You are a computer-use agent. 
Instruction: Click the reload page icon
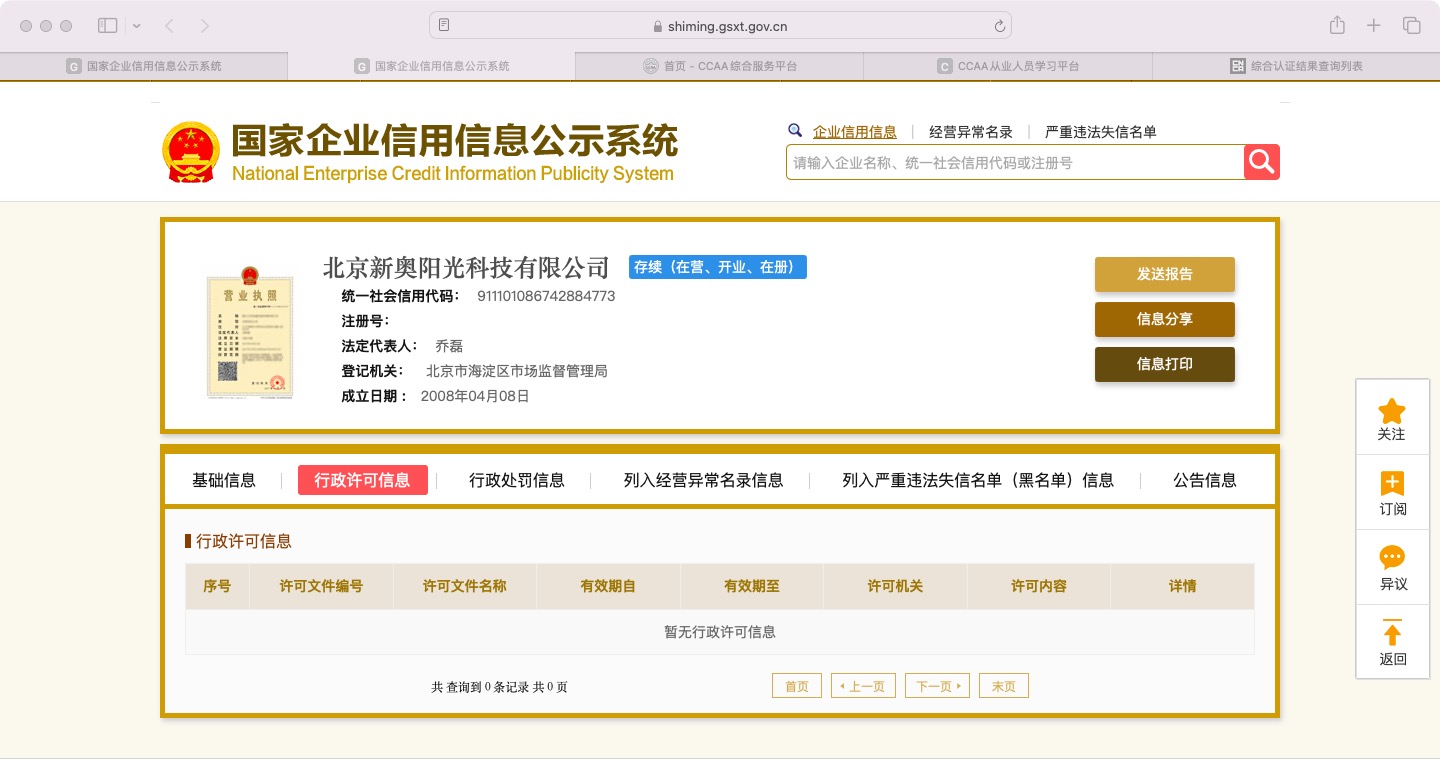[x=999, y=26]
